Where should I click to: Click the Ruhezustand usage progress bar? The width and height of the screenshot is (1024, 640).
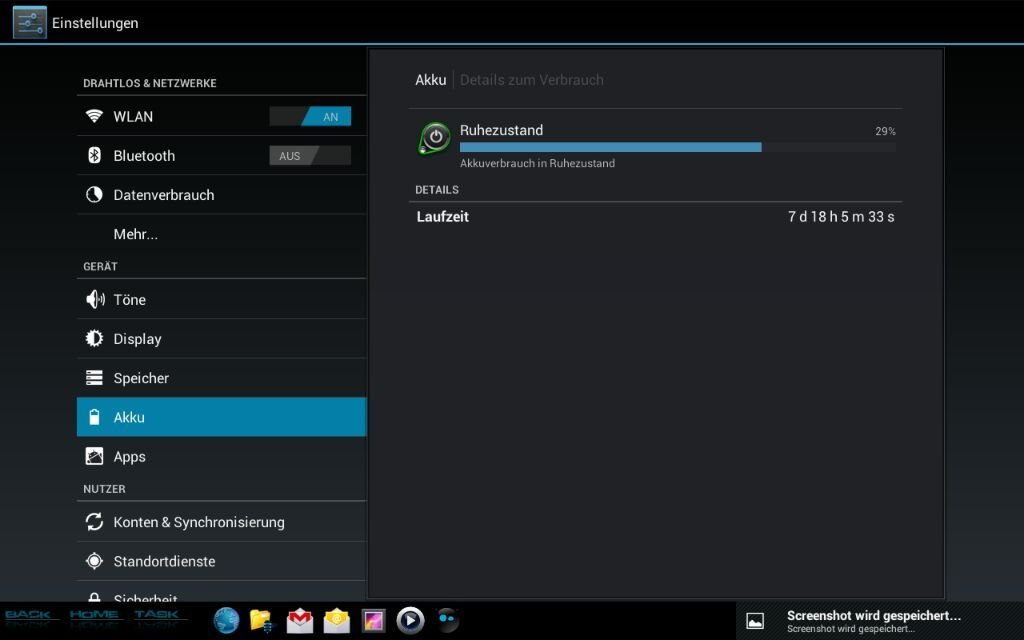pyautogui.click(x=677, y=147)
